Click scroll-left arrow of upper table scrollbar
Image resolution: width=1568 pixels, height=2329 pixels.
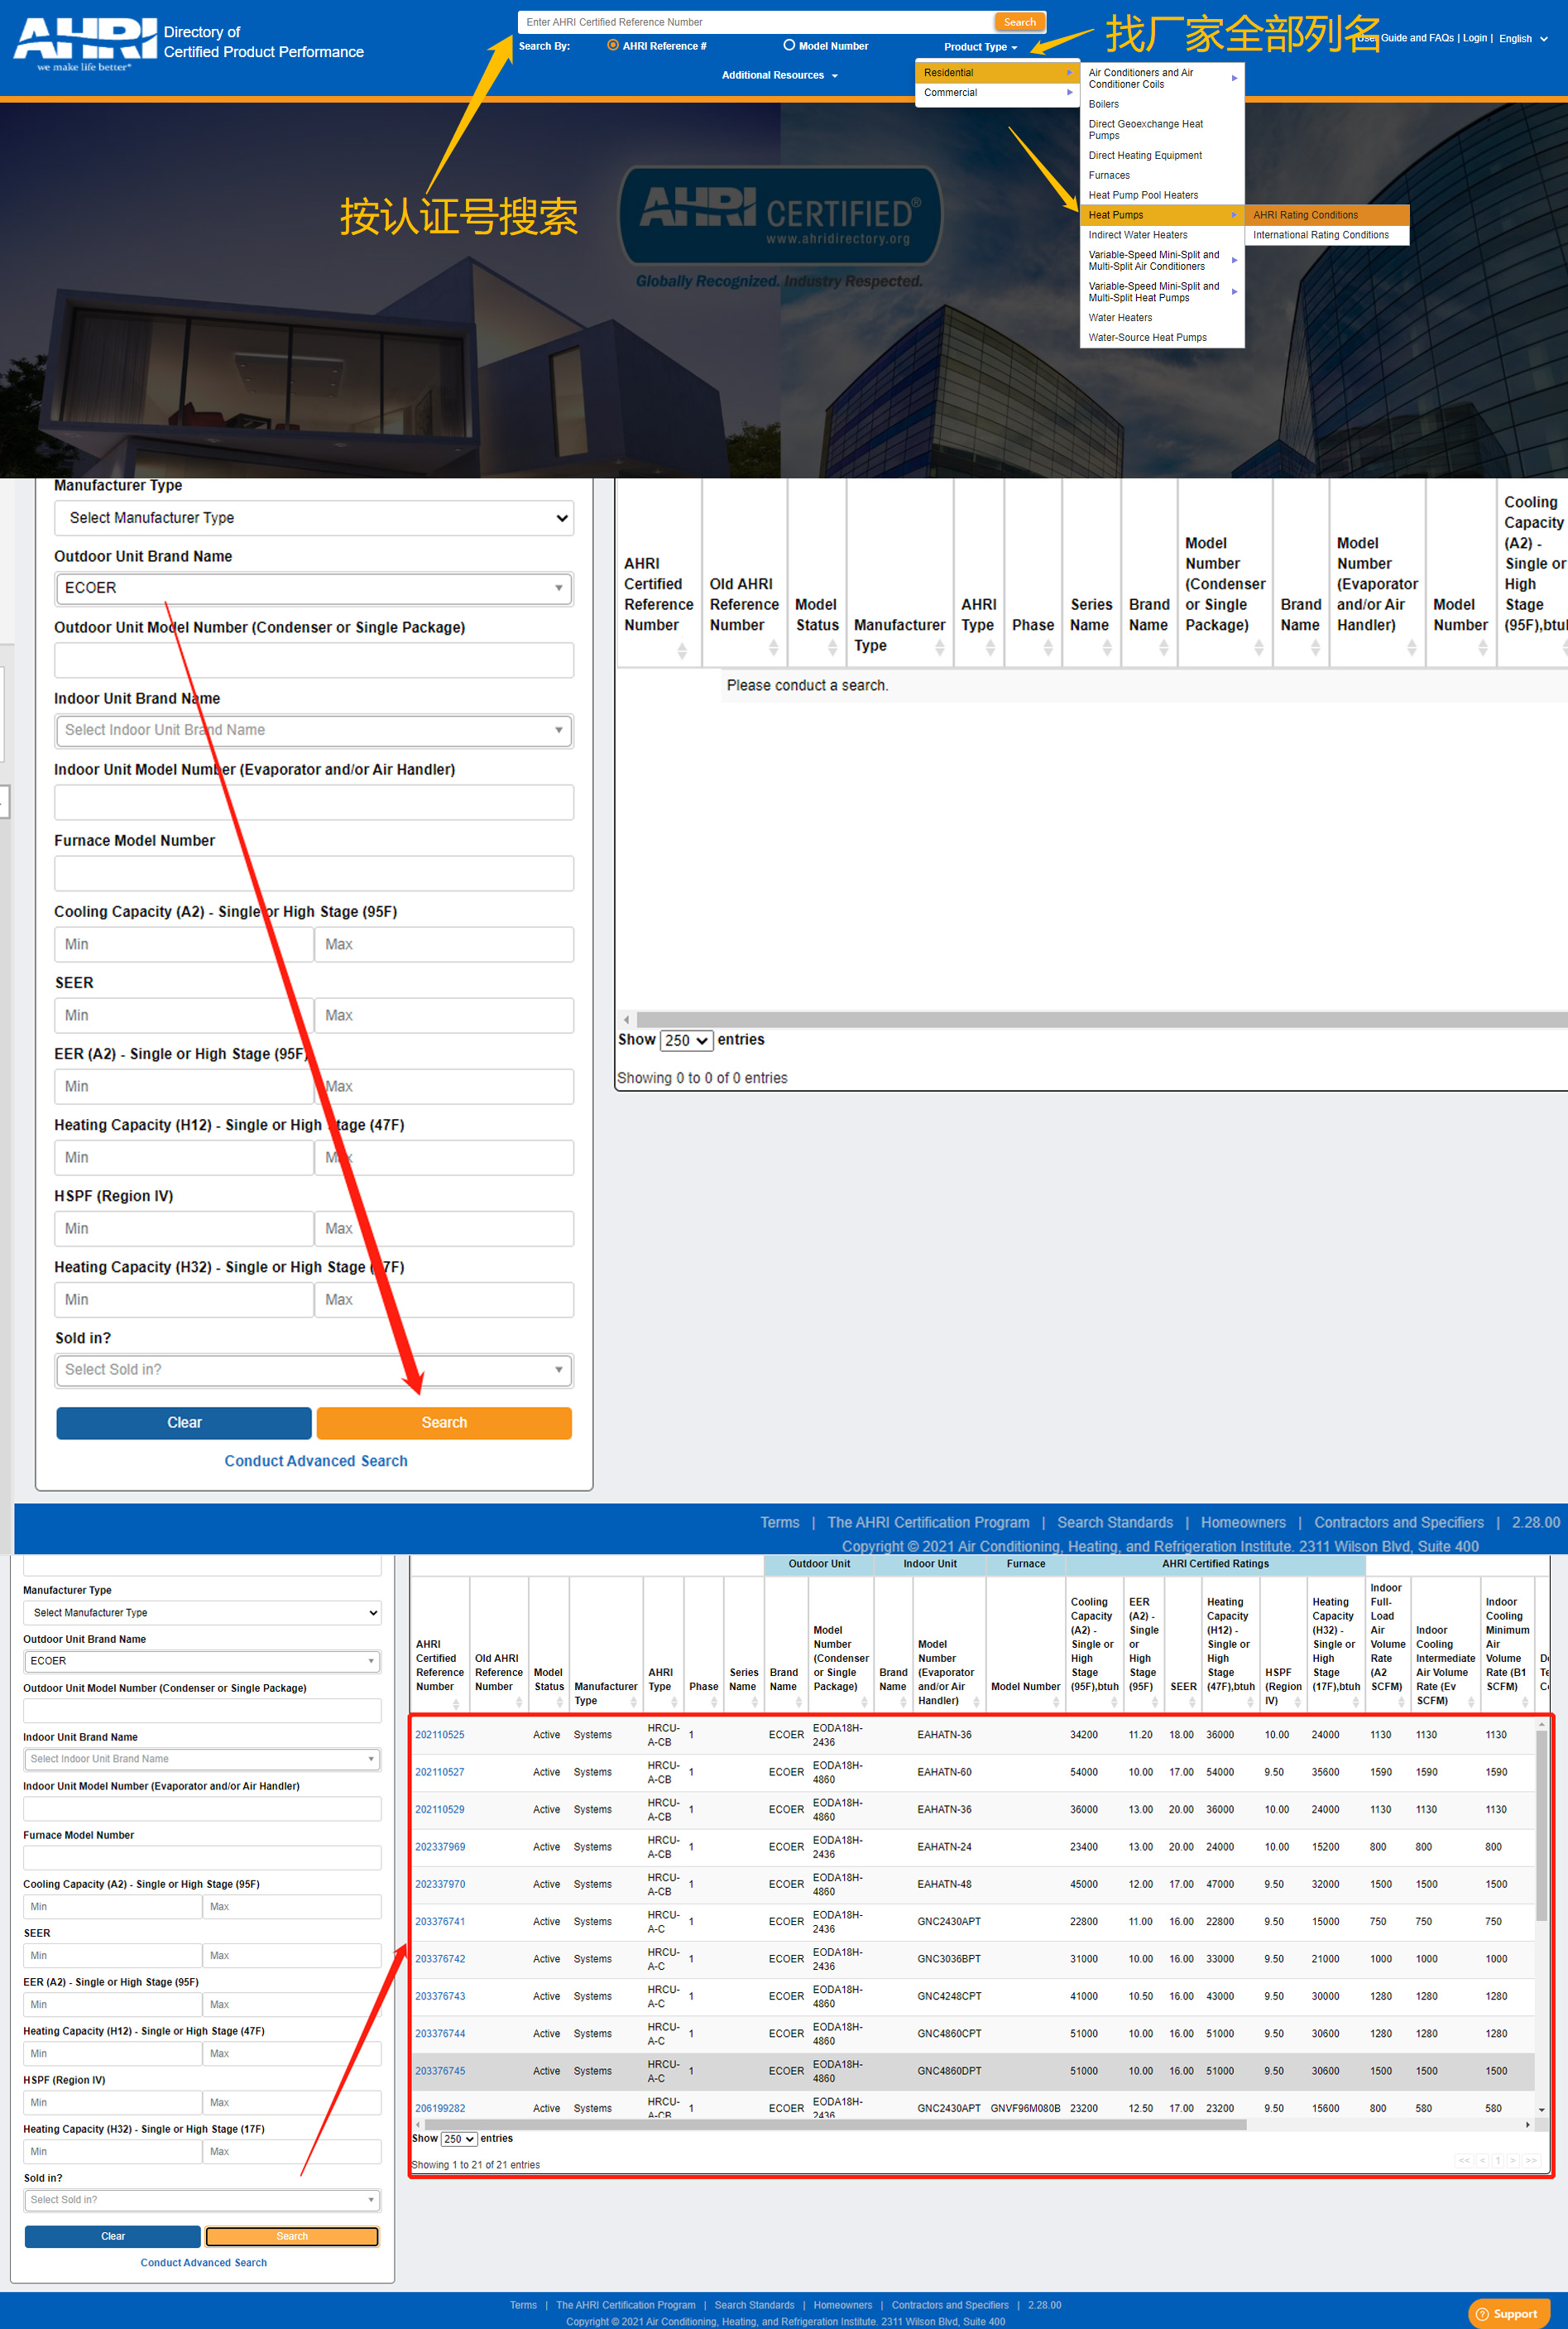click(626, 1020)
